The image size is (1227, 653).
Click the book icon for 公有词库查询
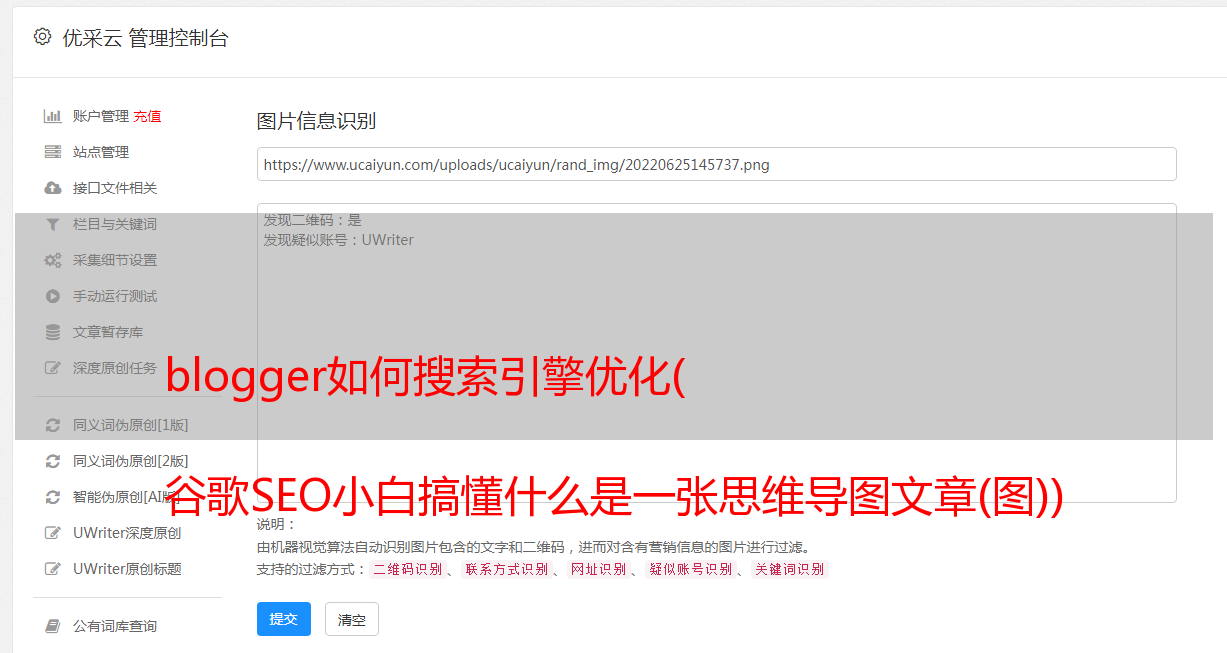click(x=53, y=626)
